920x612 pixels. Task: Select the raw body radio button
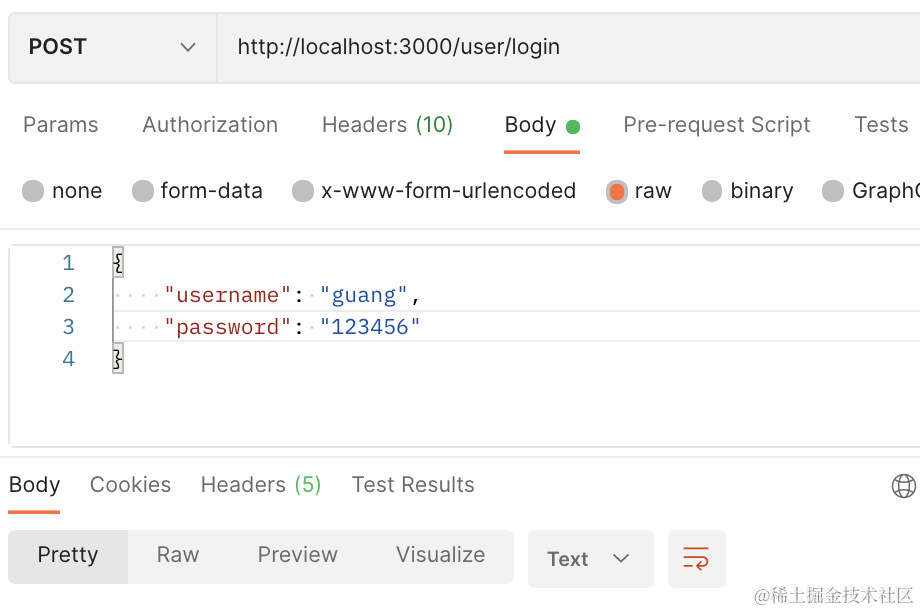coord(617,191)
